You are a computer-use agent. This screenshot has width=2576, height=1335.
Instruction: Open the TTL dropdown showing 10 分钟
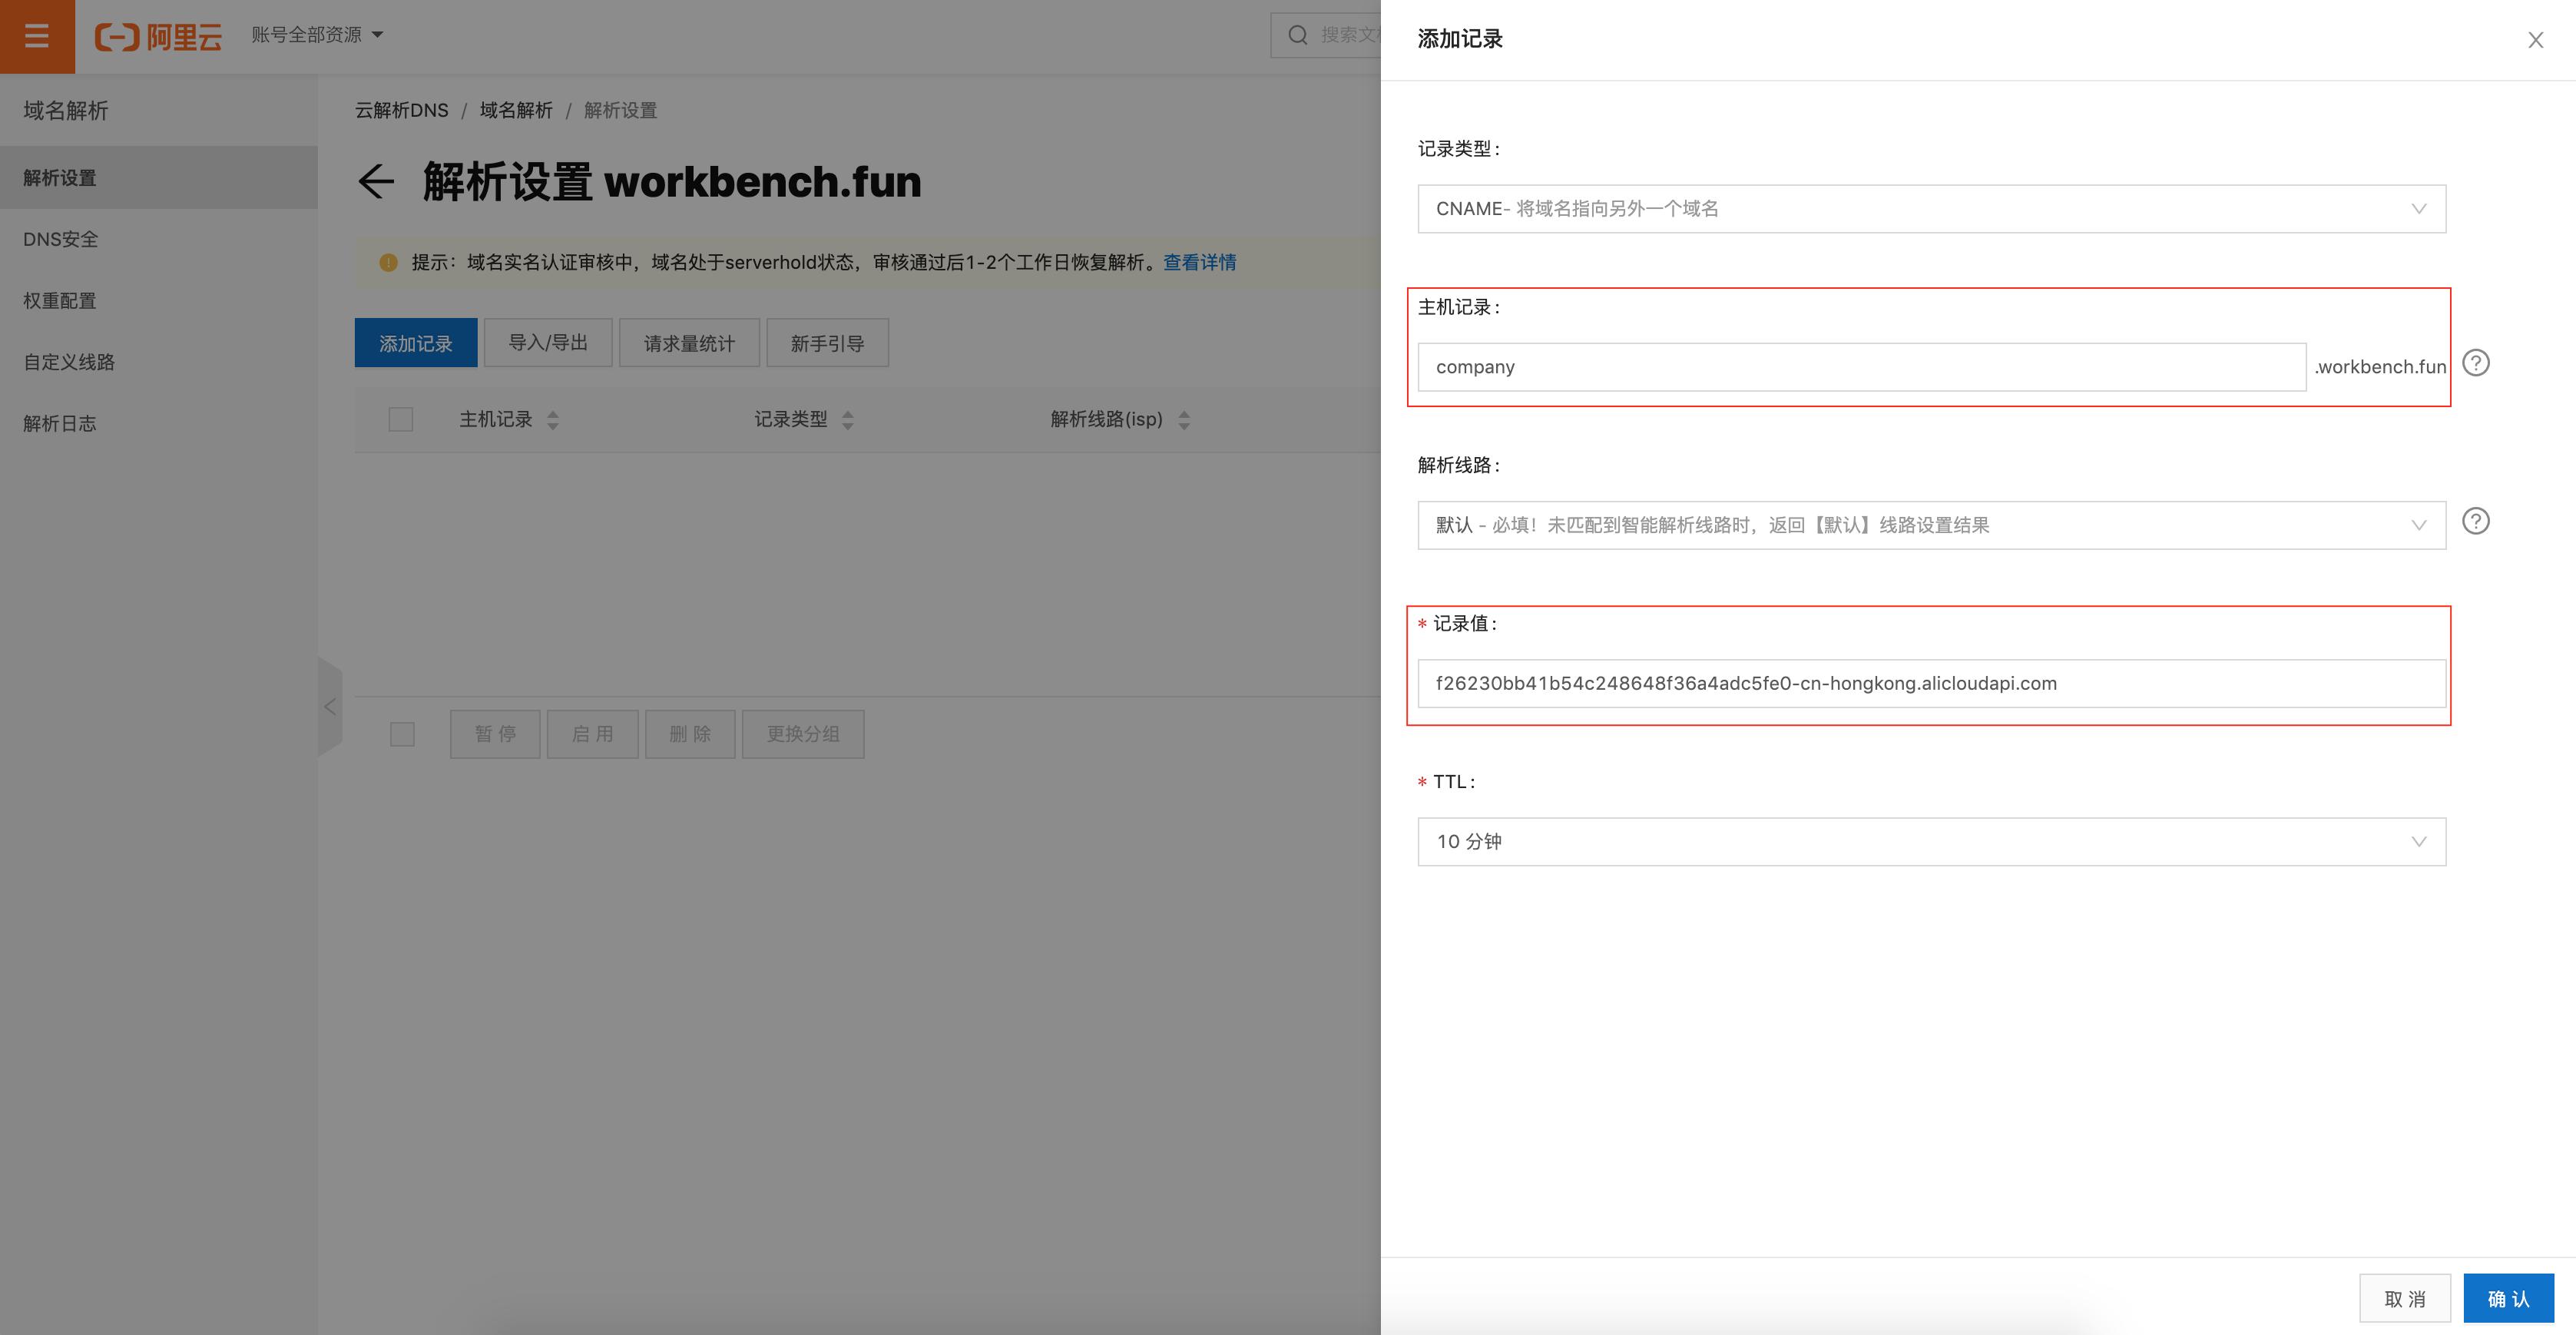point(1930,841)
